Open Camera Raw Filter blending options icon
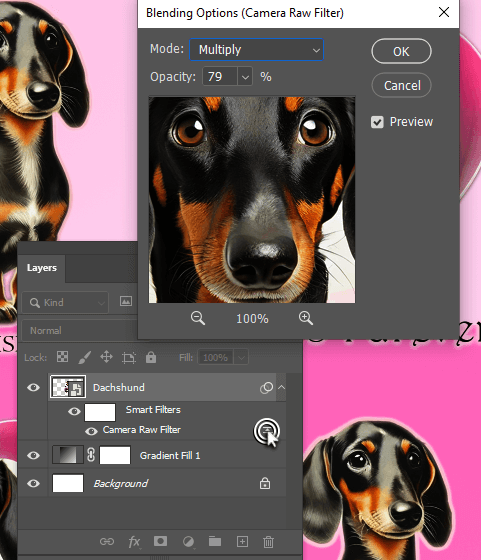The width and height of the screenshot is (481, 560). (x=266, y=430)
